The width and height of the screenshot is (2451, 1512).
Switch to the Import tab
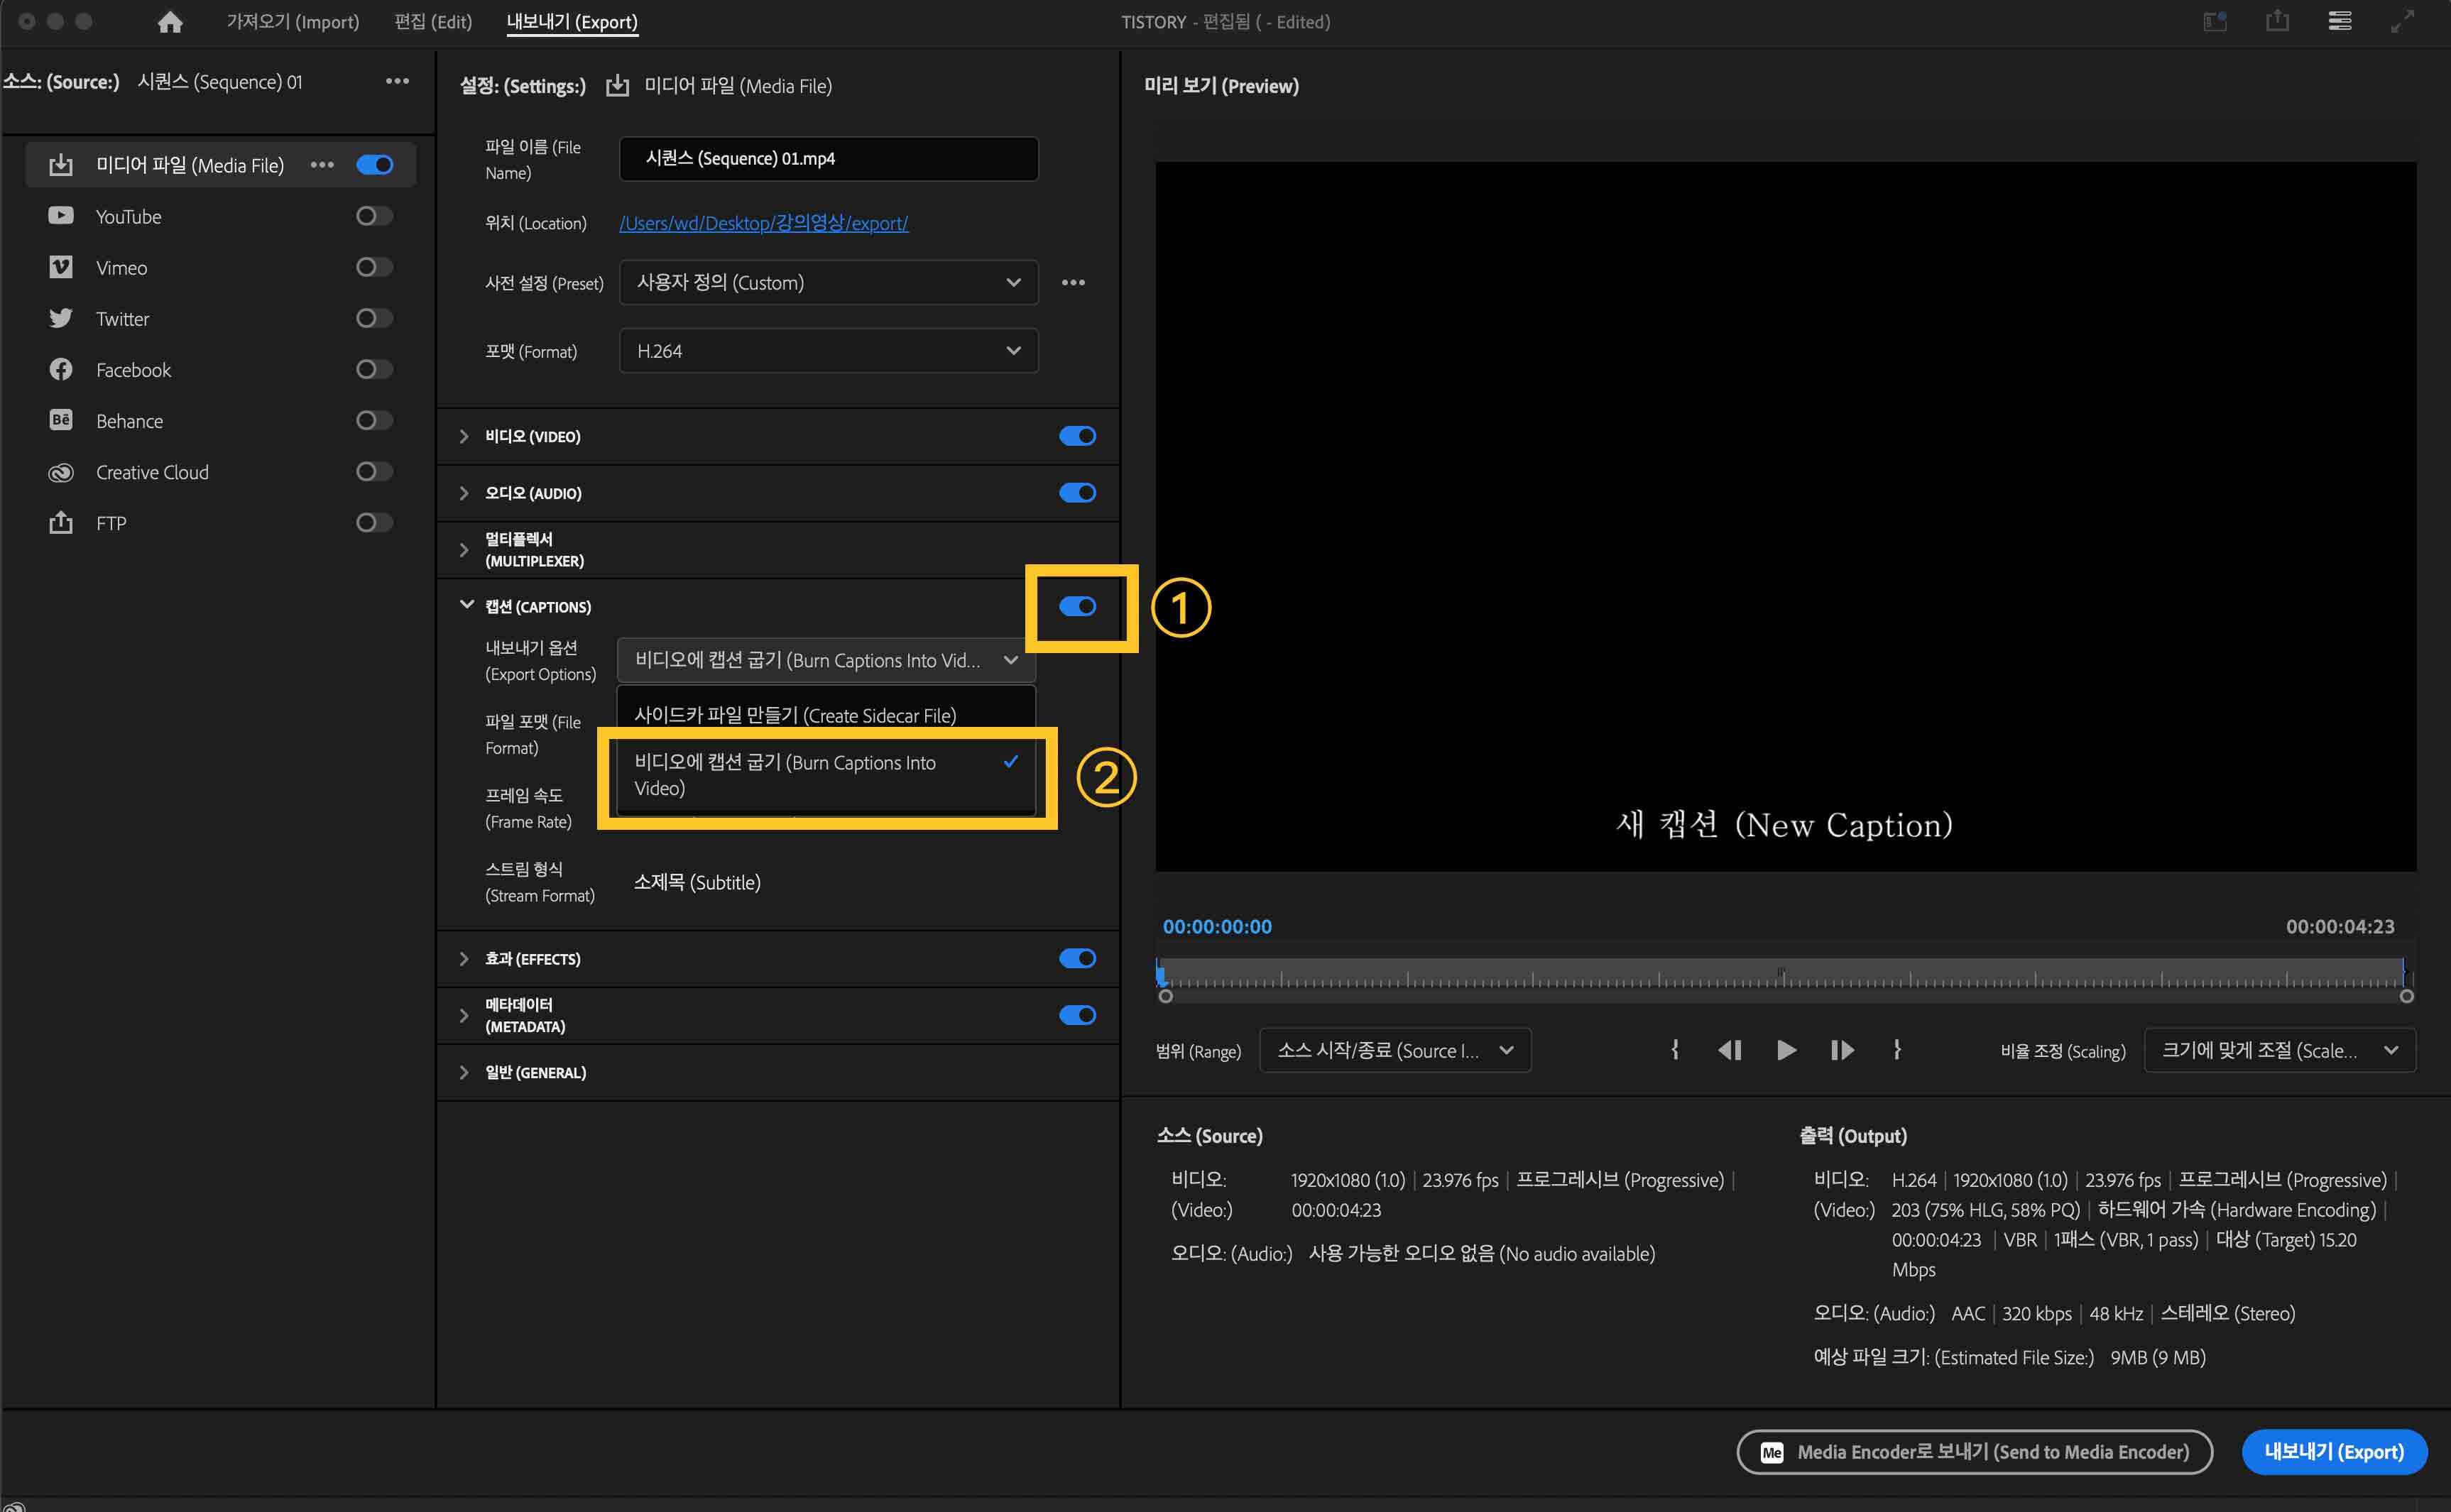pos(292,22)
